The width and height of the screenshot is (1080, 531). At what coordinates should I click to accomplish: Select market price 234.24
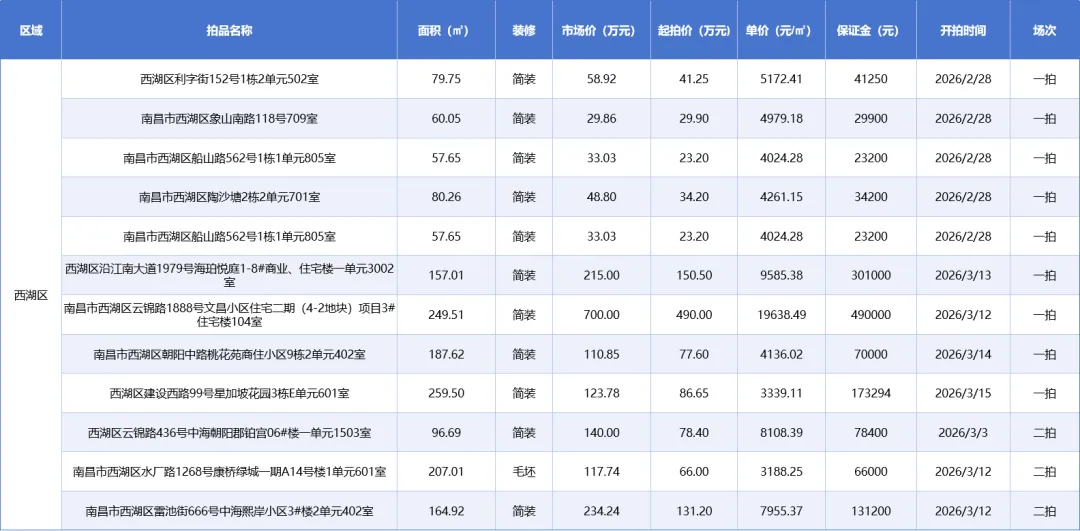(600, 512)
